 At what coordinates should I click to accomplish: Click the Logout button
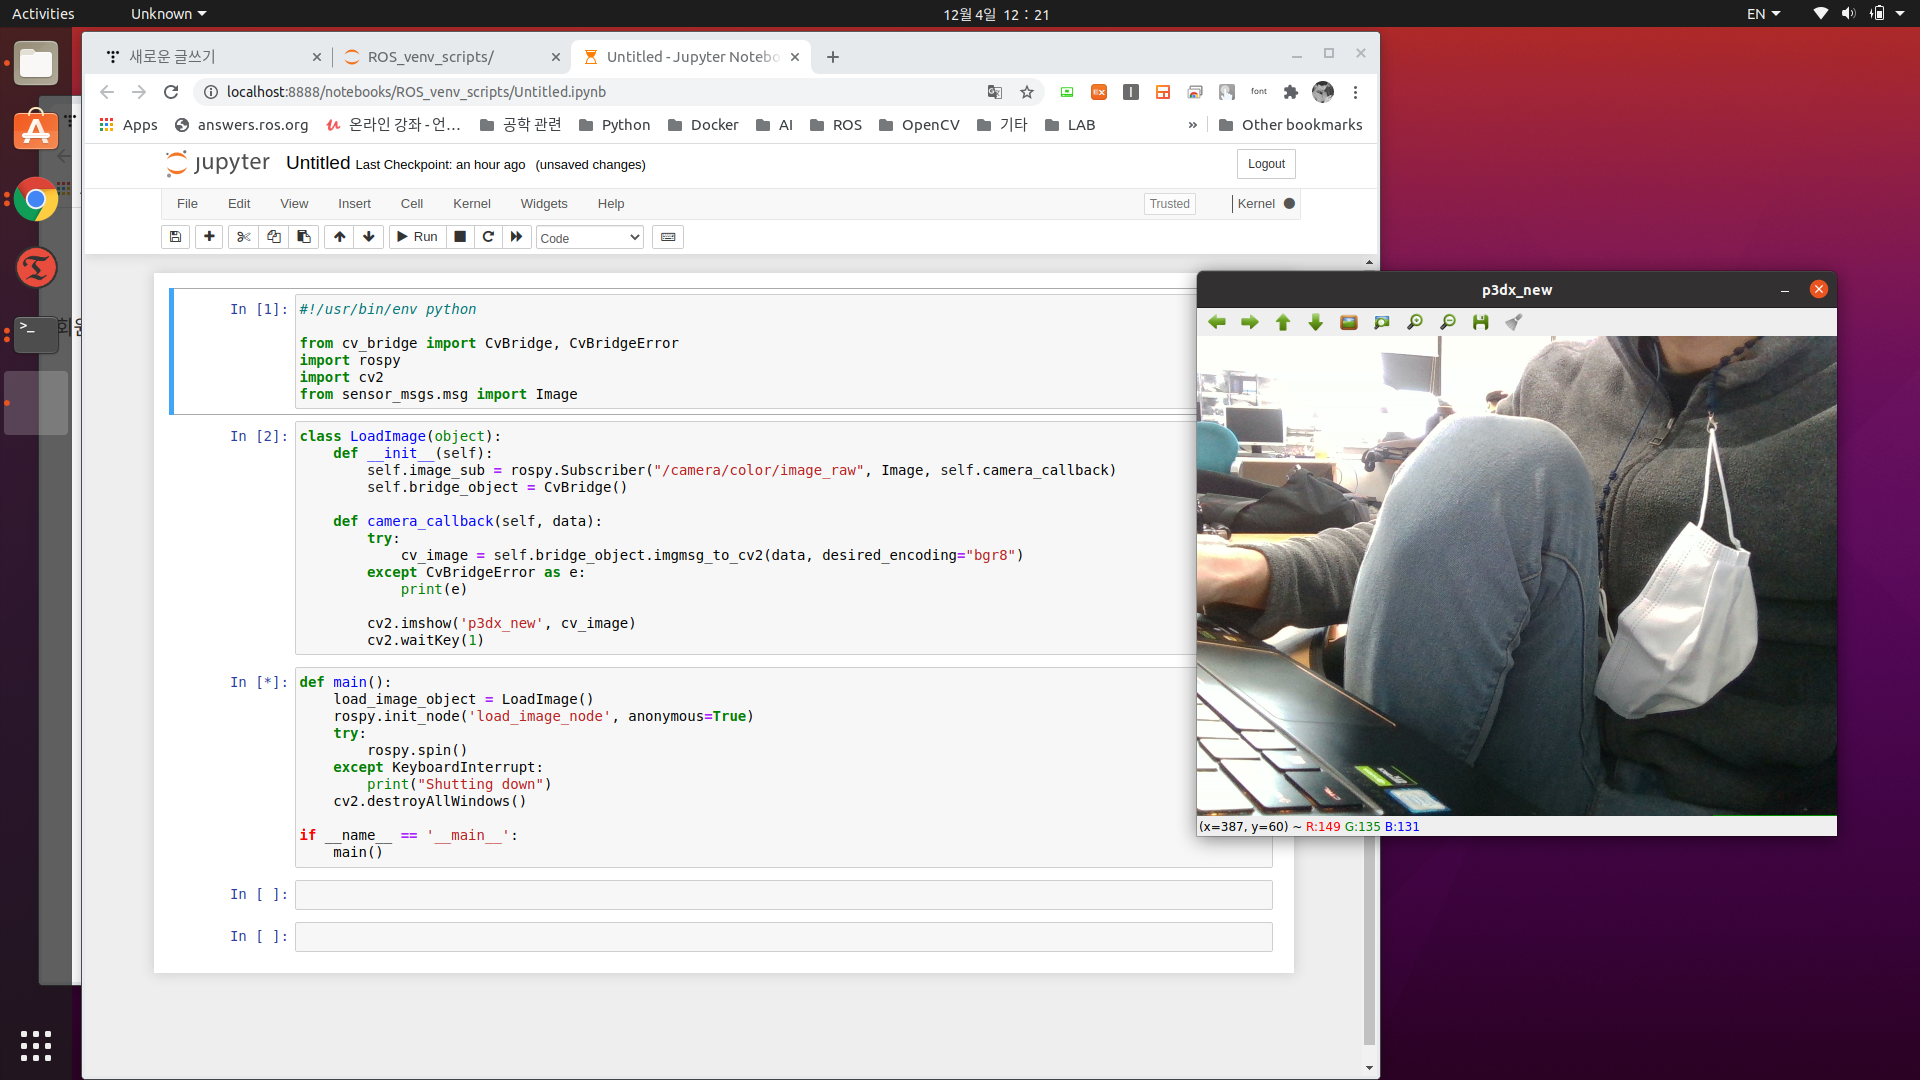pyautogui.click(x=1266, y=164)
